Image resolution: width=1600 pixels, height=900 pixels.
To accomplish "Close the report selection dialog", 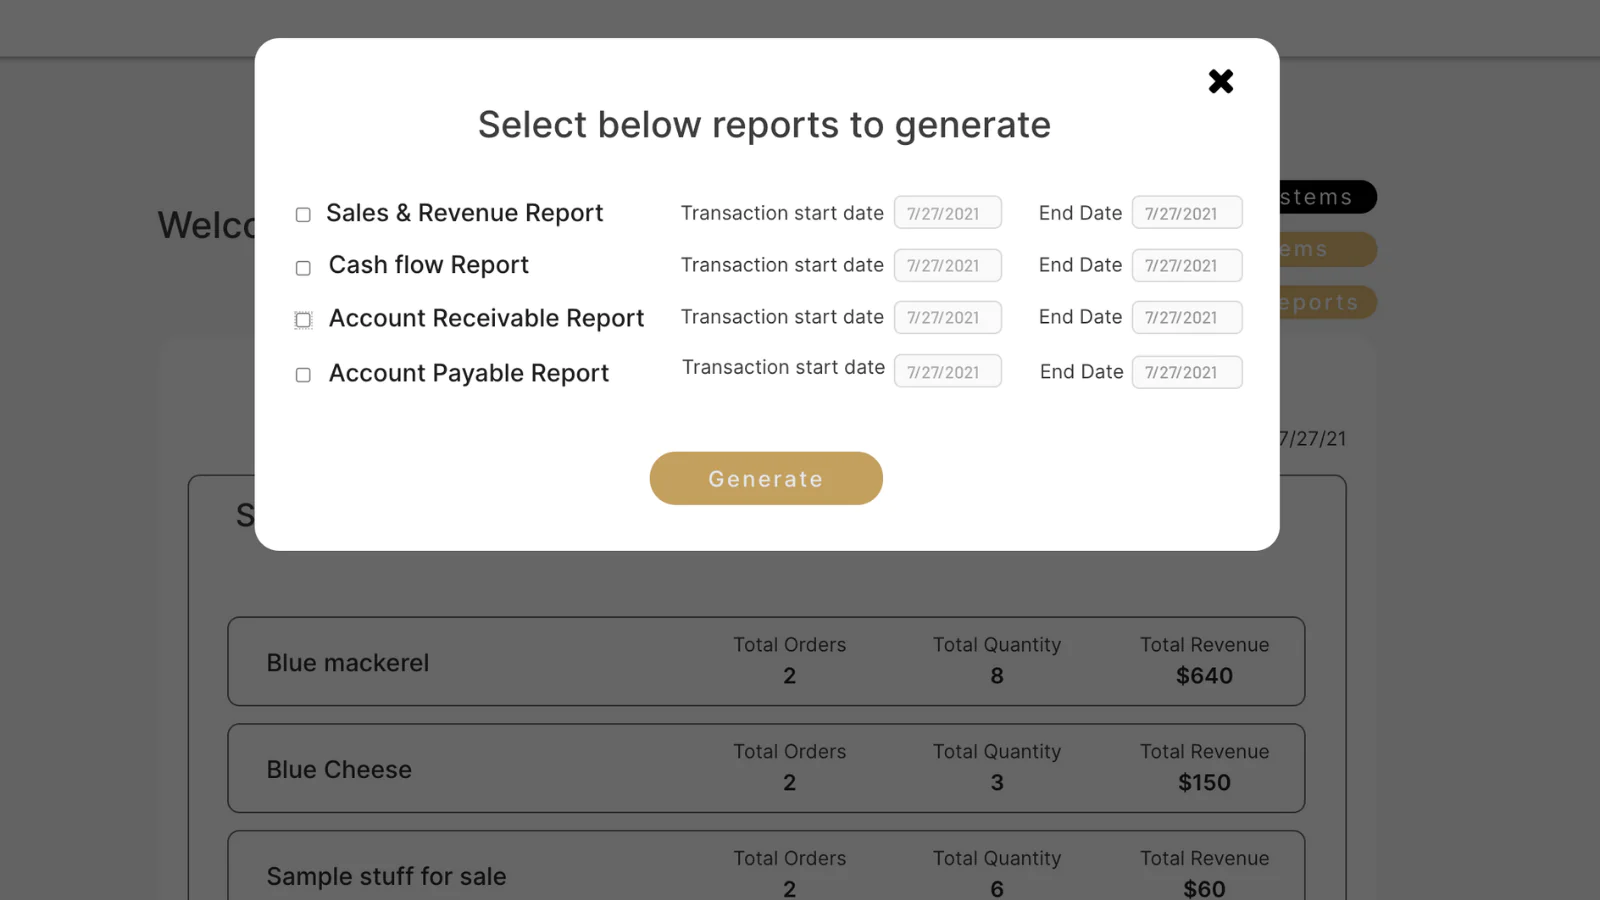I will coord(1220,81).
